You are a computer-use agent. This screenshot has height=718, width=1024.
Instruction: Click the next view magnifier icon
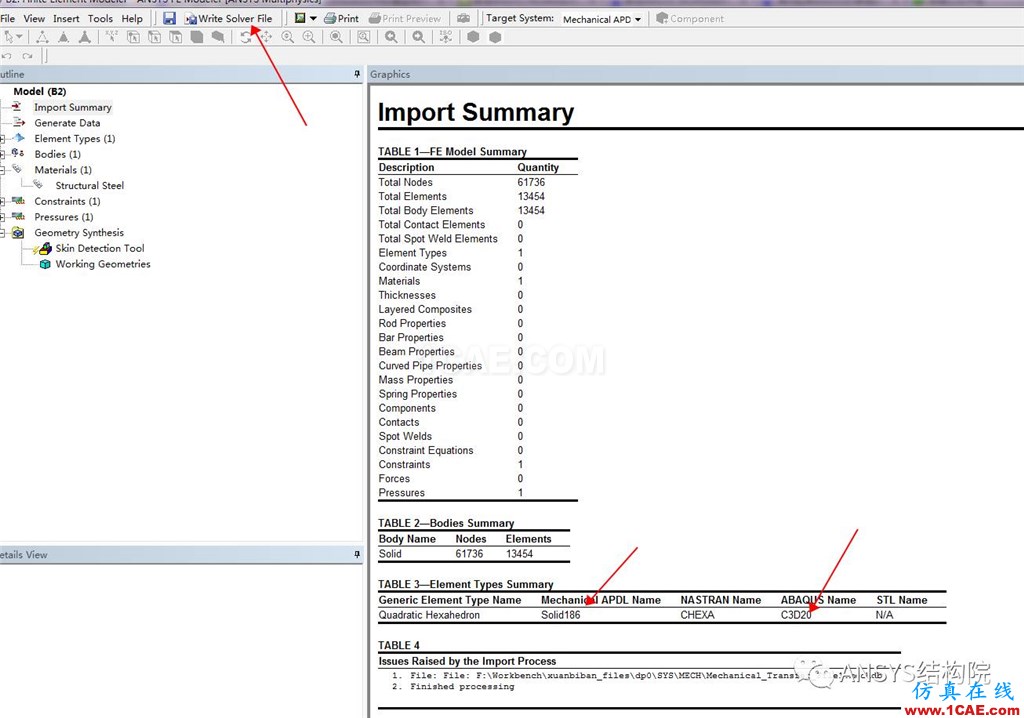pos(419,37)
